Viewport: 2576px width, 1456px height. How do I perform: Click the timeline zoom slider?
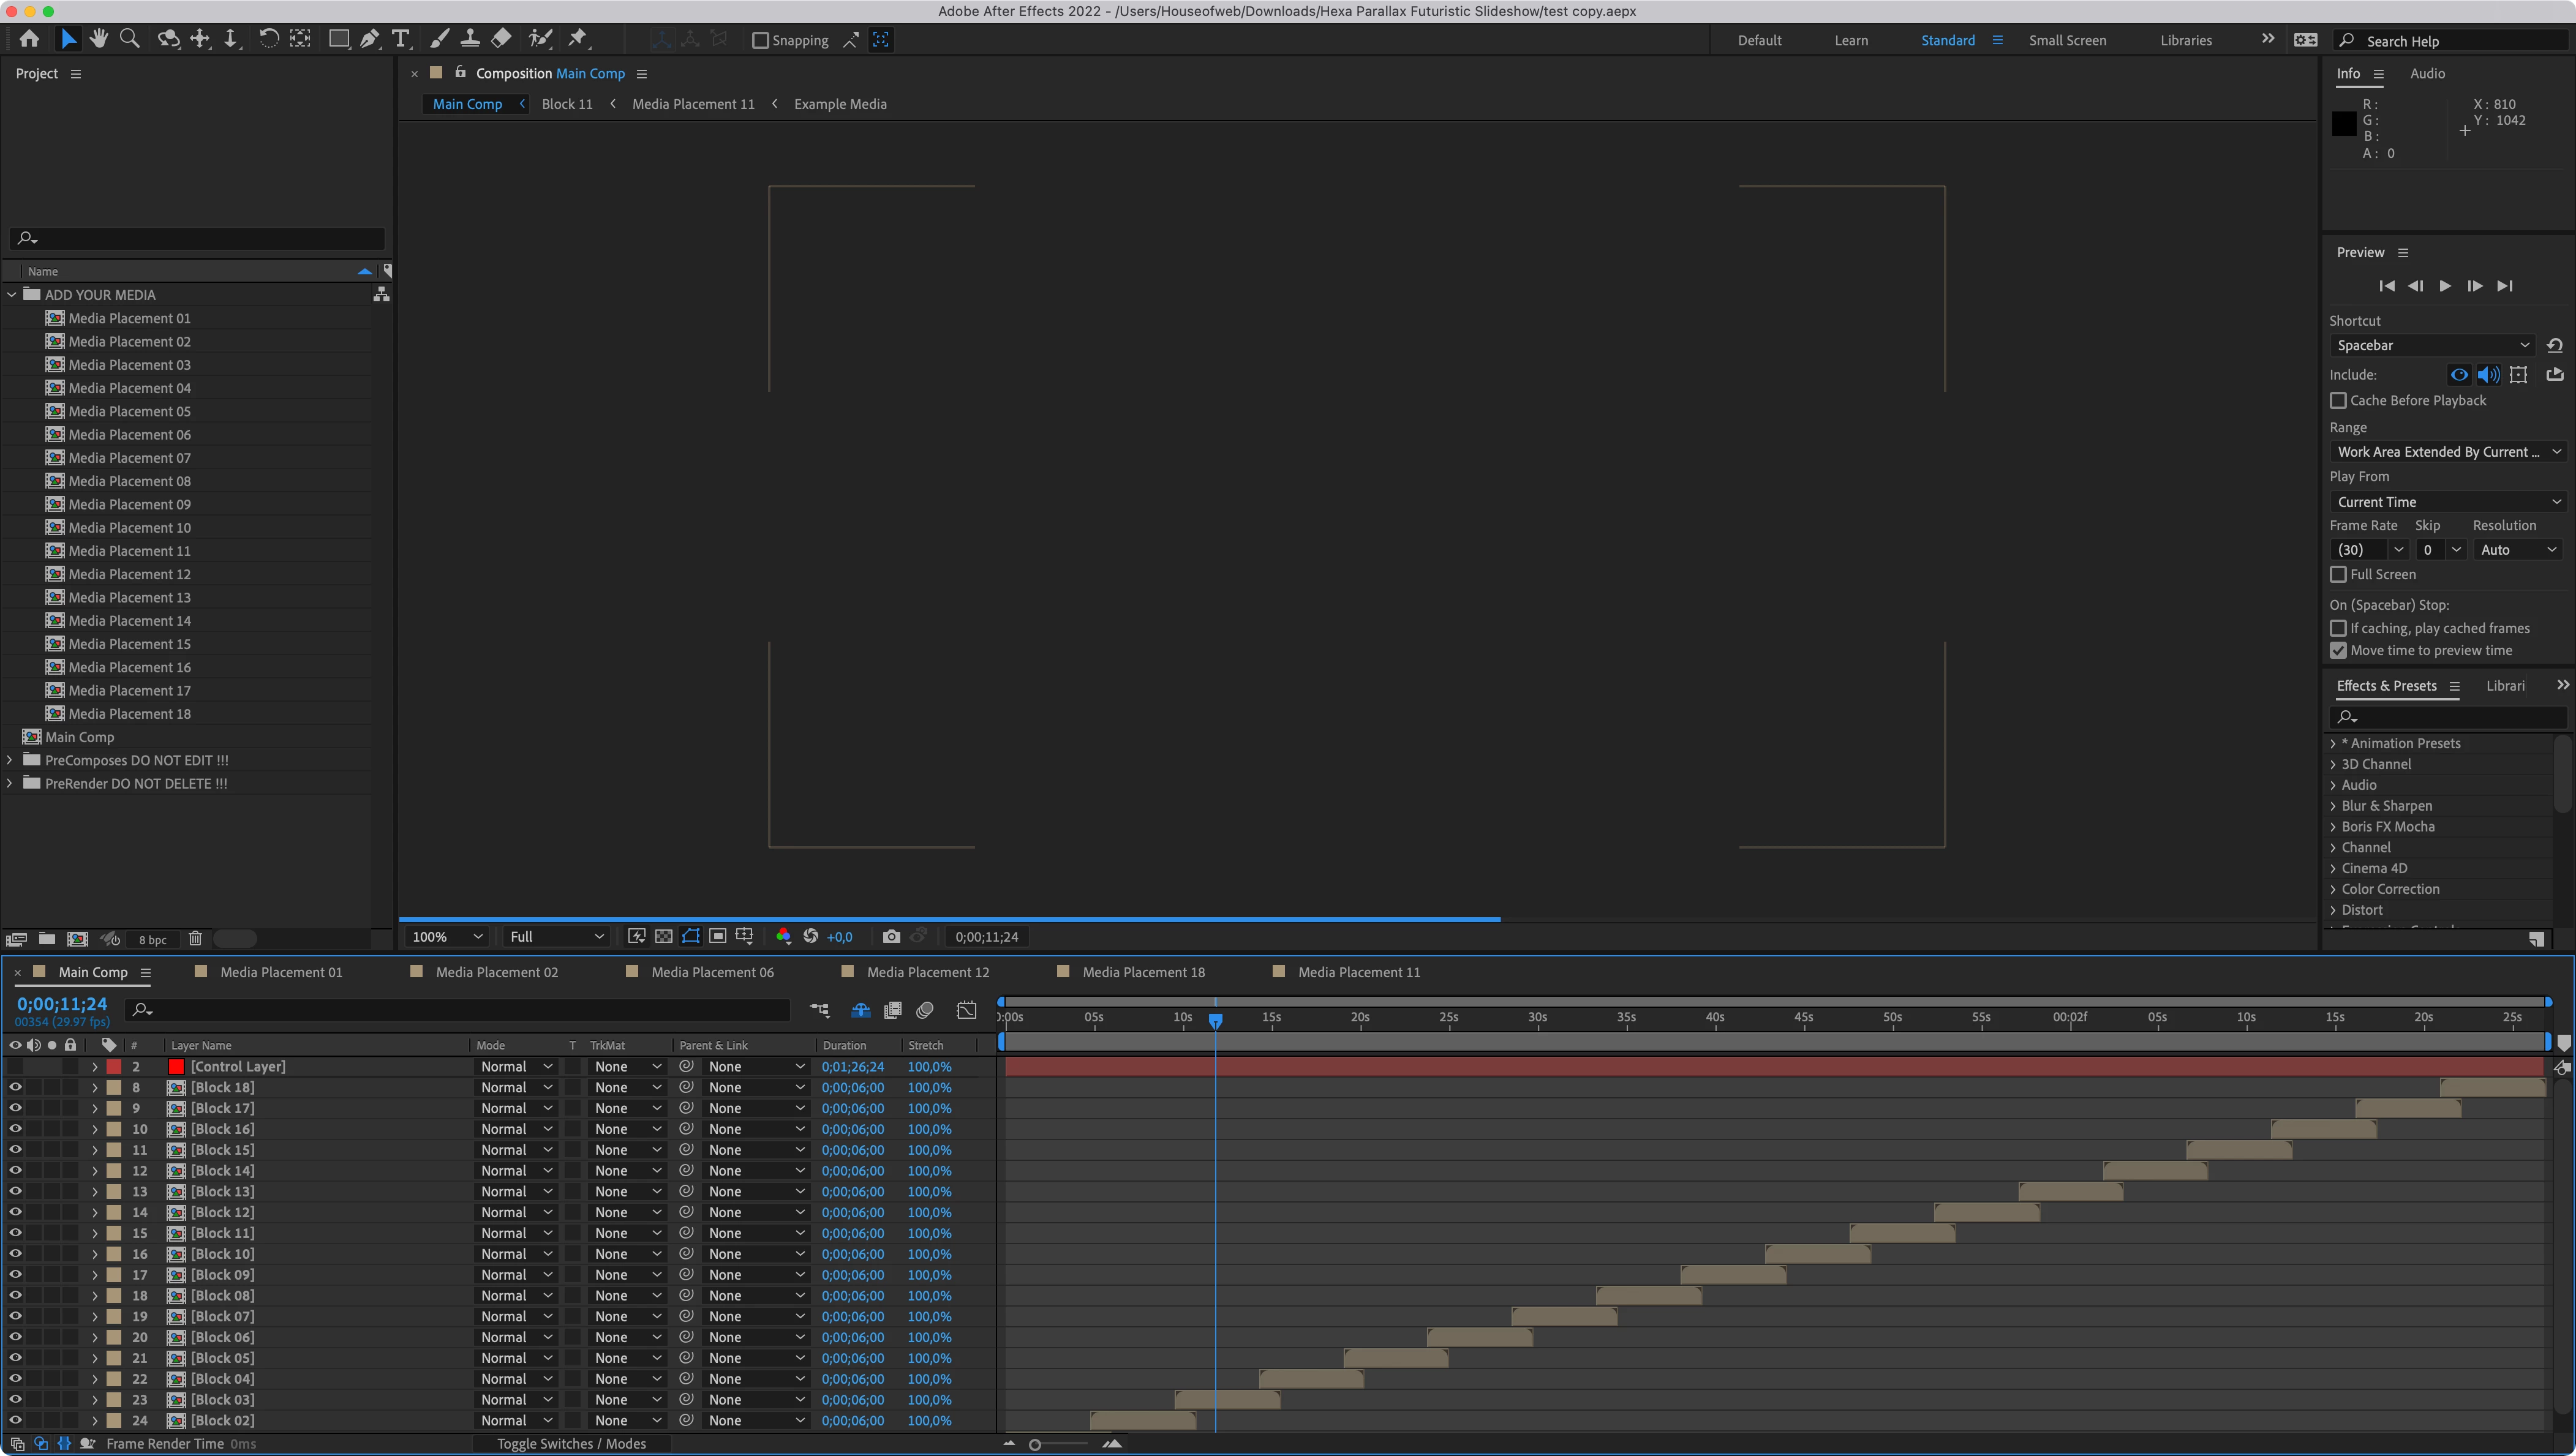pyautogui.click(x=1036, y=1444)
